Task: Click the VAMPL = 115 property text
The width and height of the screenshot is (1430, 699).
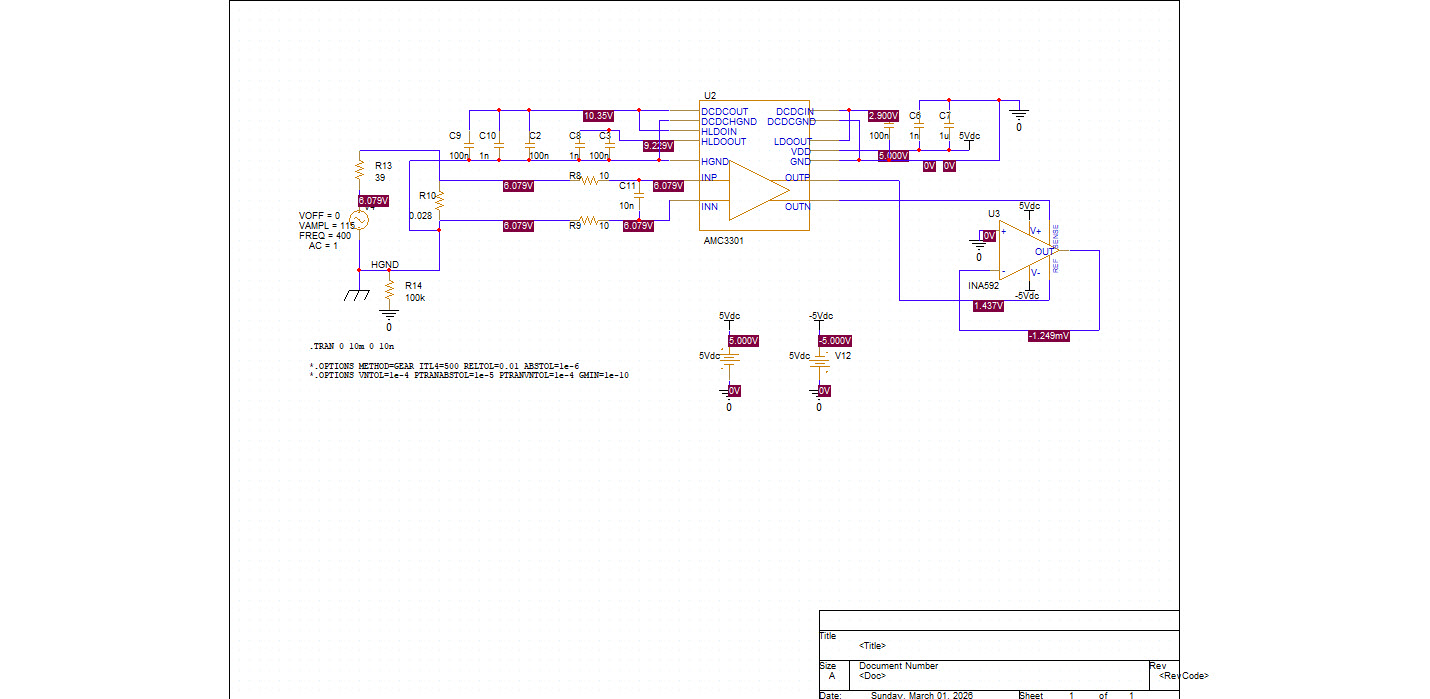Action: click(327, 225)
